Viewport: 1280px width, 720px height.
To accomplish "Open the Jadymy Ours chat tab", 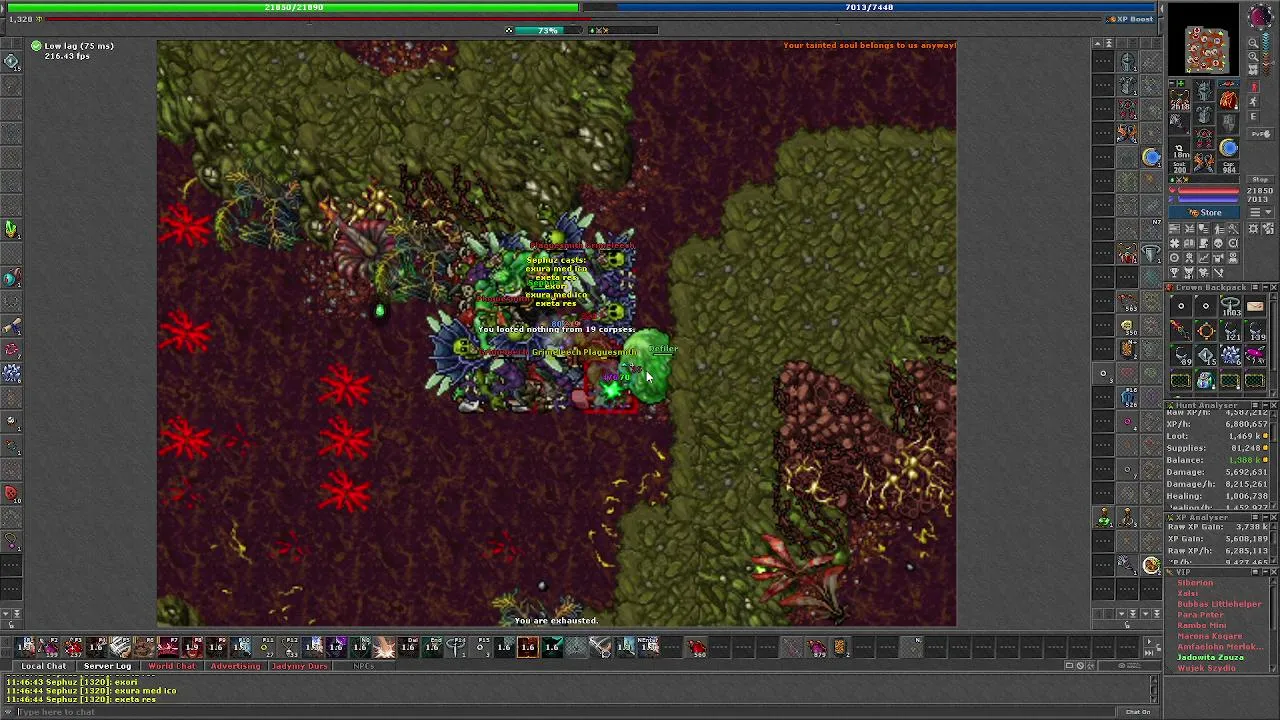I will point(299,666).
